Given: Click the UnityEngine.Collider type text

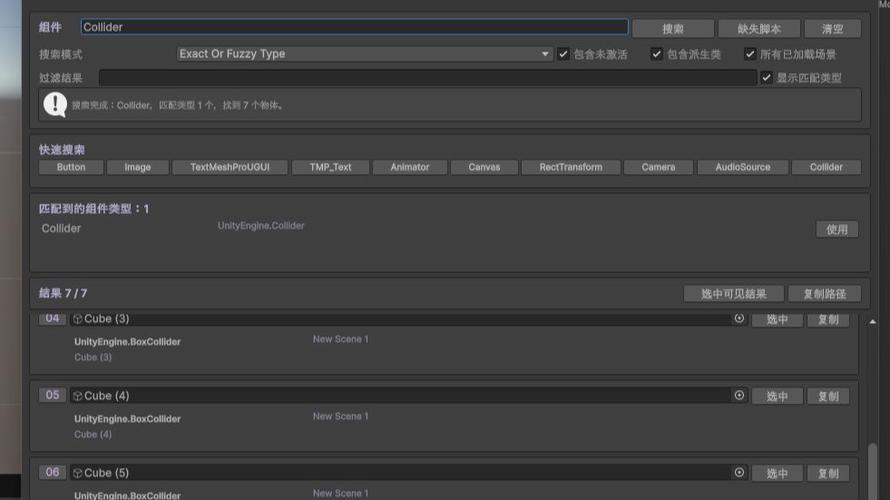Looking at the screenshot, I should click(x=261, y=226).
